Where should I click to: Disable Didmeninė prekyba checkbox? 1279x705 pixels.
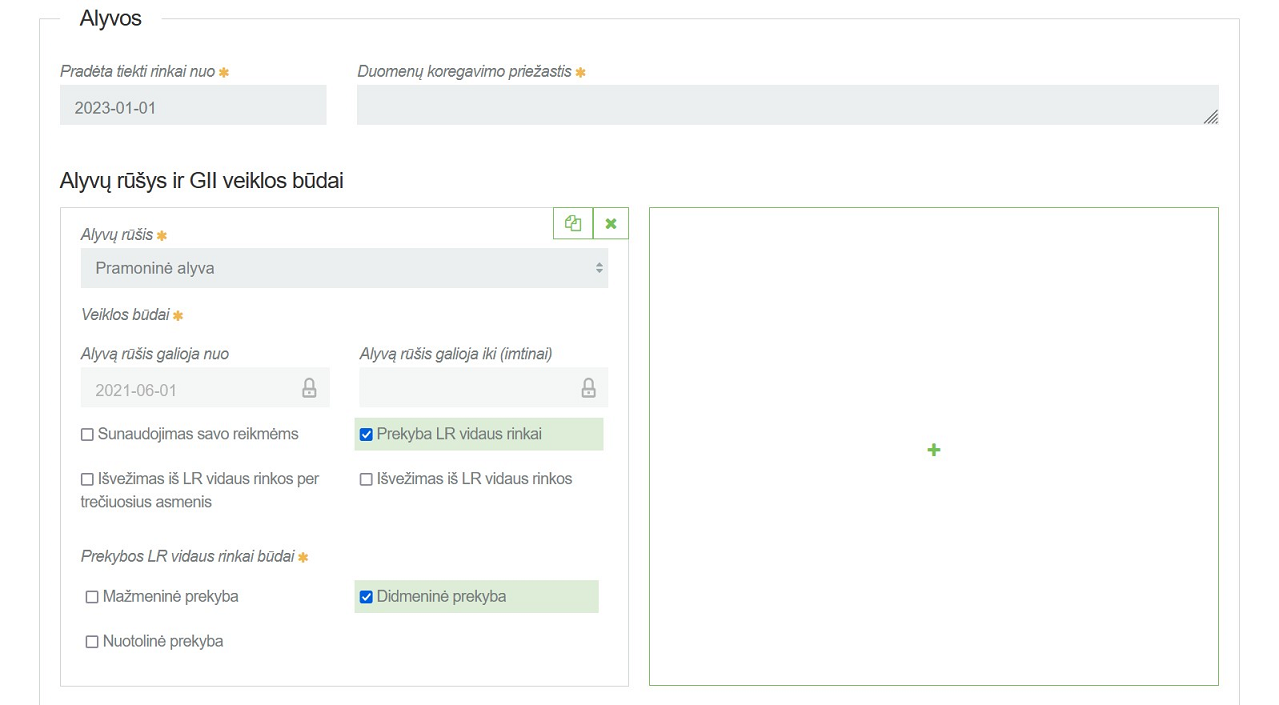(366, 597)
